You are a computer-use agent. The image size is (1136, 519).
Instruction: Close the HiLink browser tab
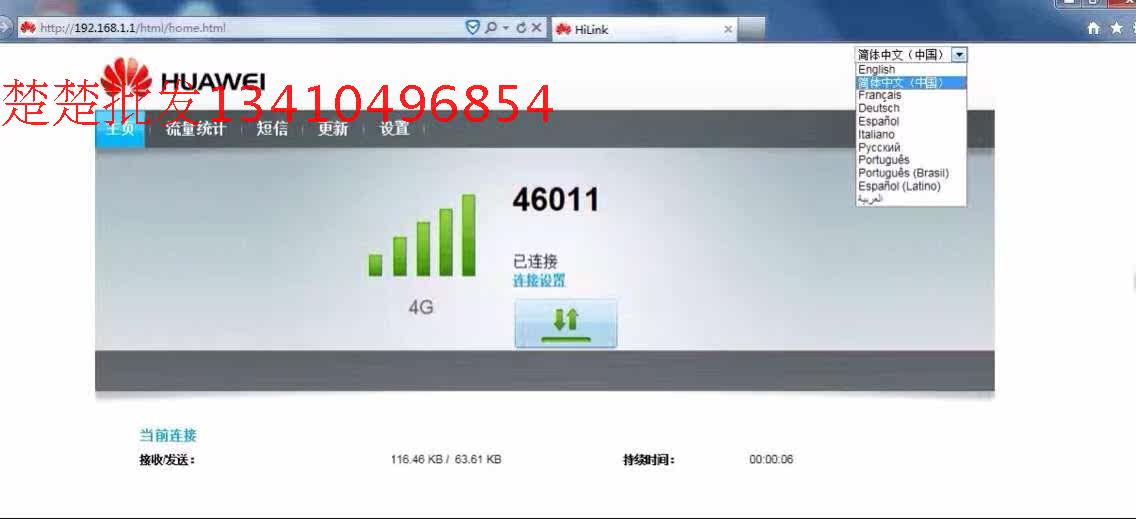coord(728,30)
